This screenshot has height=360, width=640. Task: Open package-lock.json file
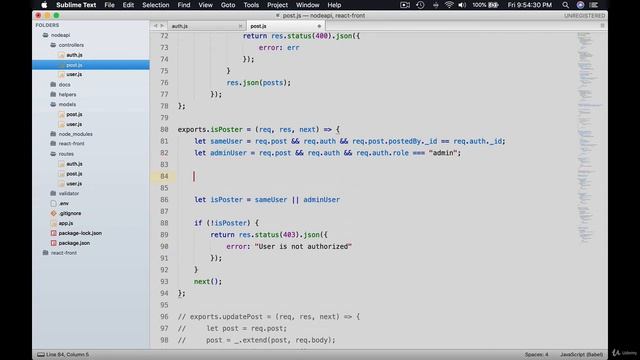coord(80,233)
